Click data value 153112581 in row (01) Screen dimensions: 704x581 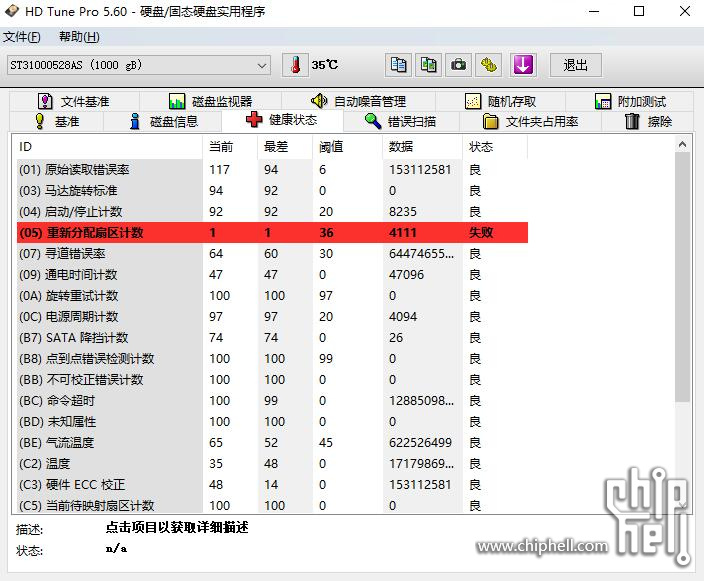pos(420,170)
